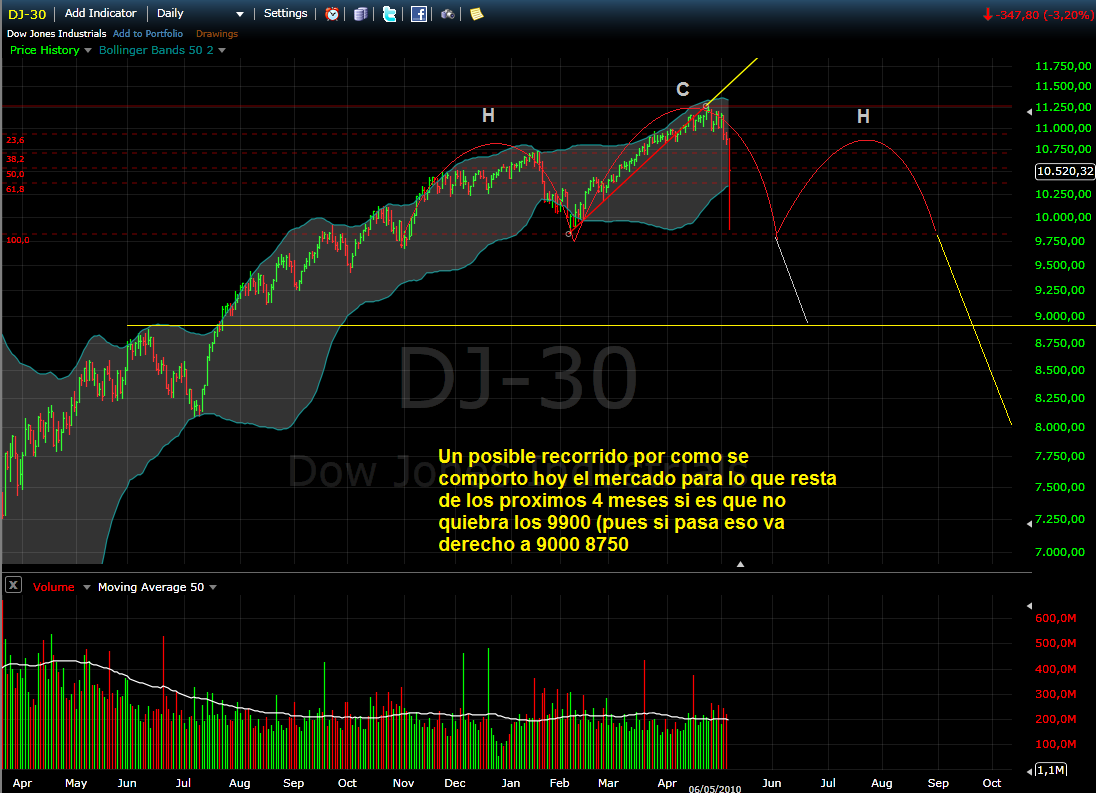Click the database stack icon in toolbar
The image size is (1096, 793).
(361, 14)
